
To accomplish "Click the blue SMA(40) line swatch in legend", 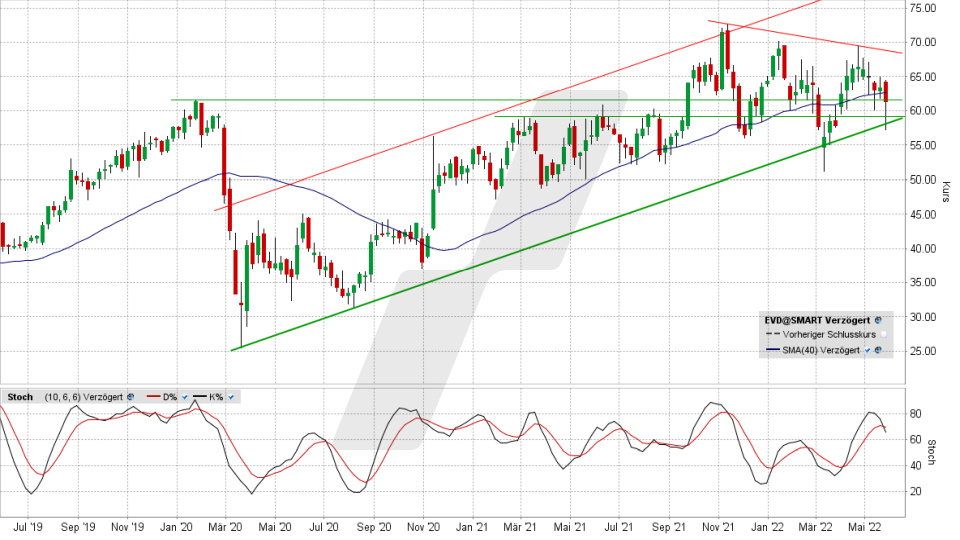I will (773, 350).
